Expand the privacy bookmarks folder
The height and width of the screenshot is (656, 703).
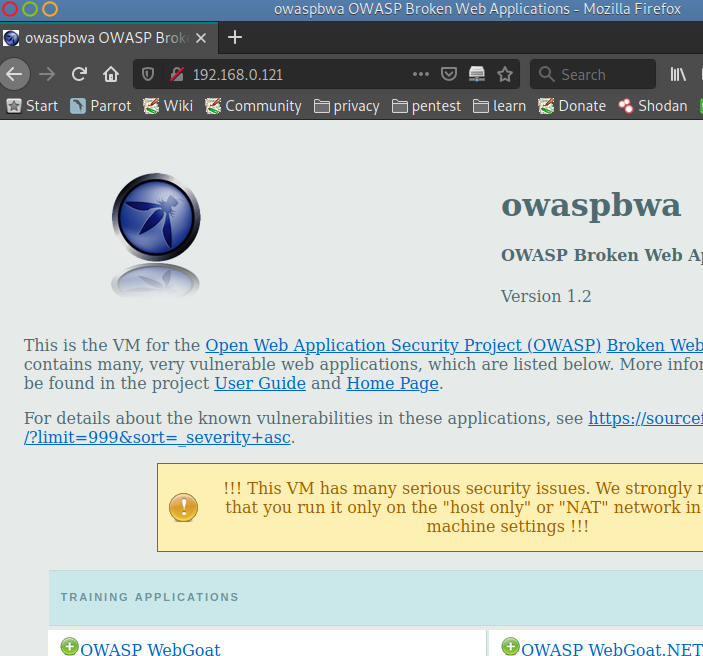[347, 106]
